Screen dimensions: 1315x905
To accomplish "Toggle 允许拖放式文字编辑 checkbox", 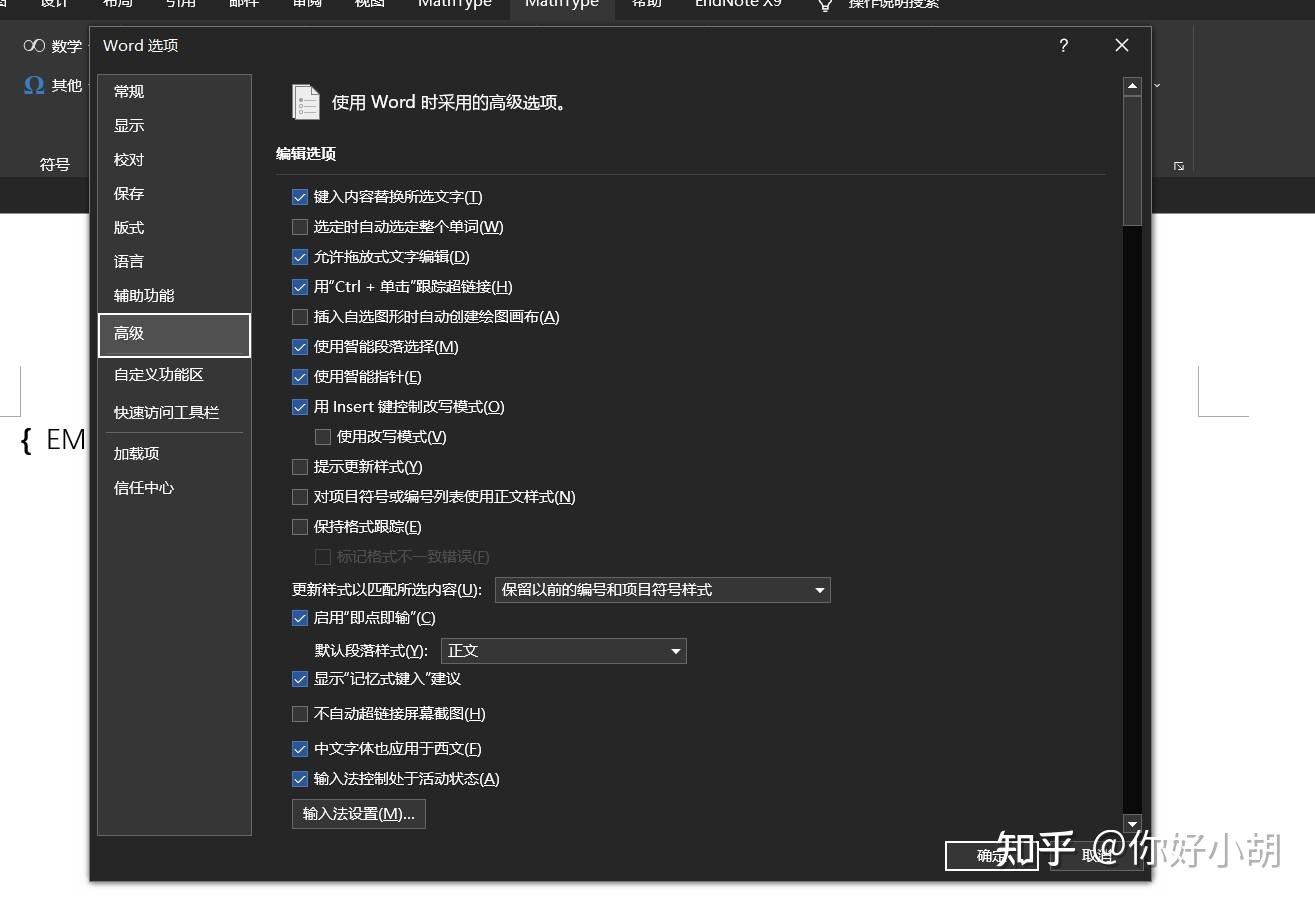I will point(300,257).
